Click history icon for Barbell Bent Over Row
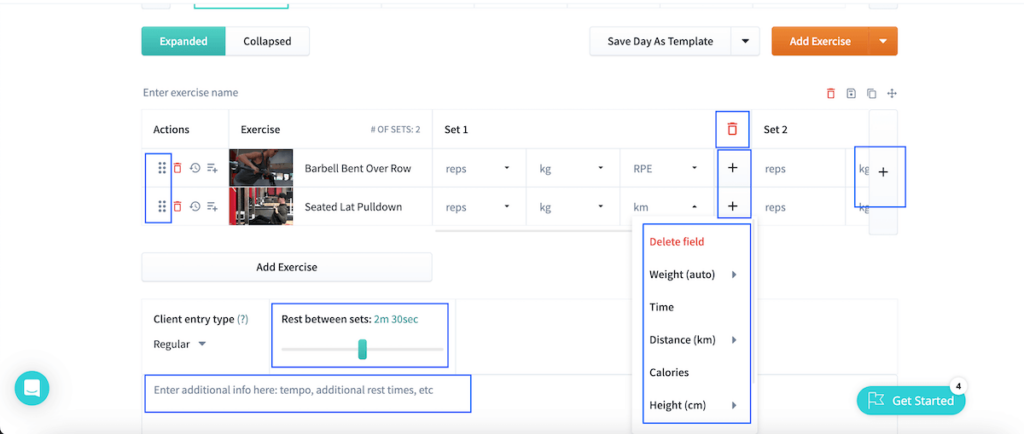 click(x=195, y=168)
